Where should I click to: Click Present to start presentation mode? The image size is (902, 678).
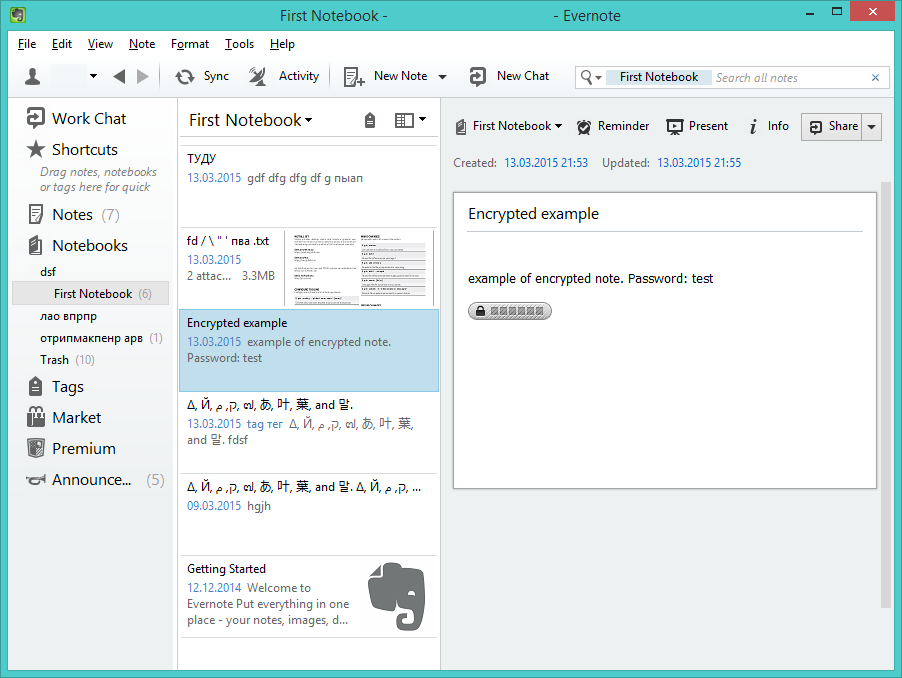click(697, 126)
